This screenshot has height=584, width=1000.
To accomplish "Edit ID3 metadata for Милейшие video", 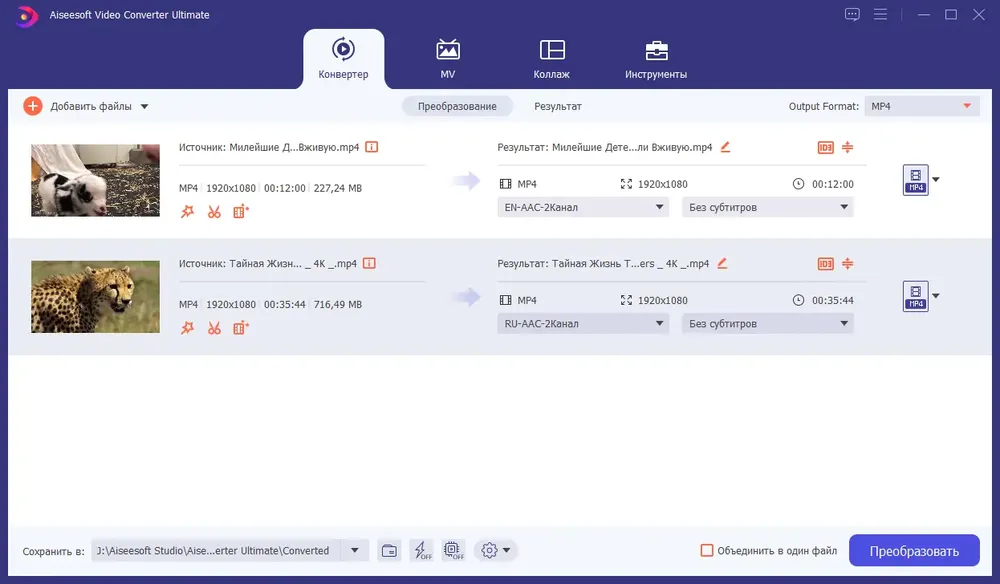I will [825, 147].
